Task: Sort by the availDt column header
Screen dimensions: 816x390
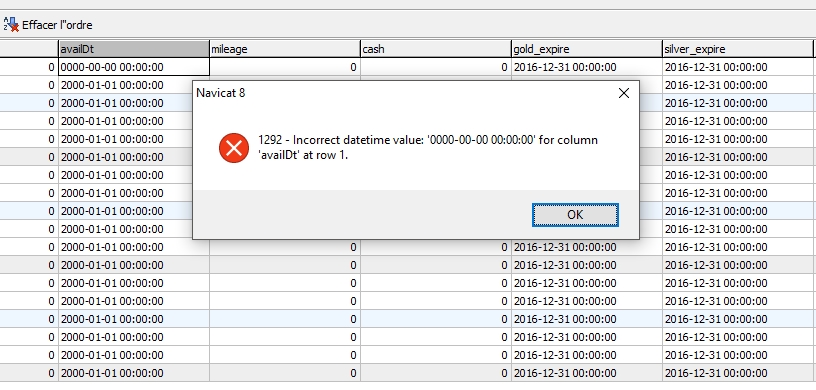Action: point(134,49)
